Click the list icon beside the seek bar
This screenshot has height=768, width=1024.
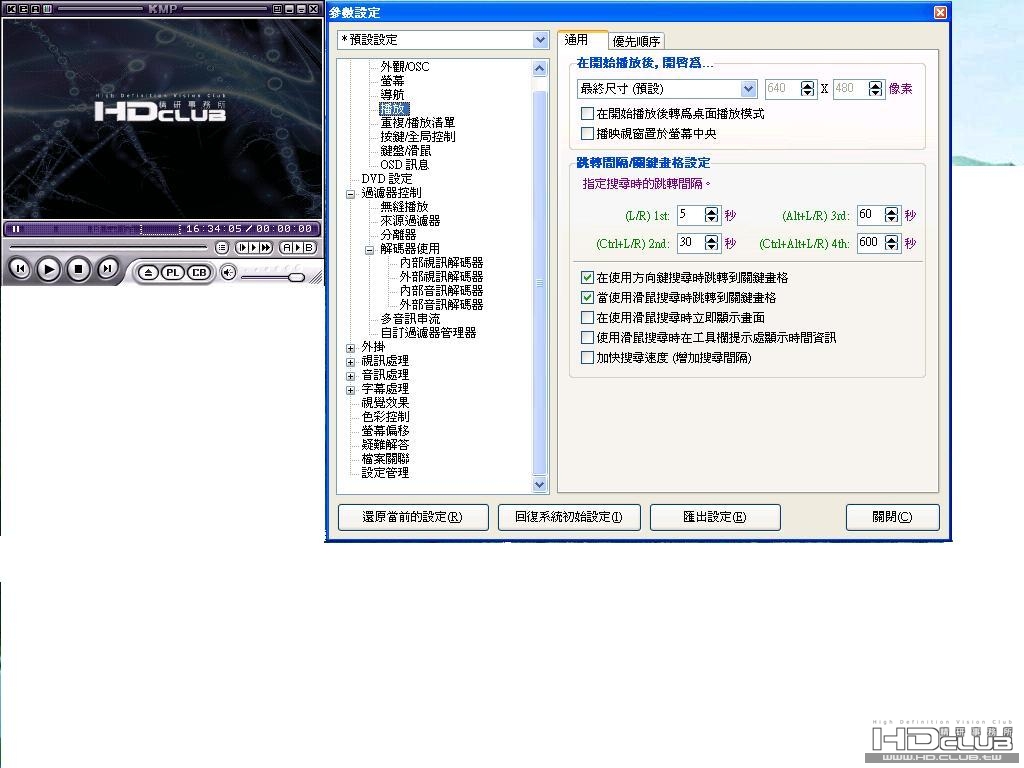coord(222,248)
